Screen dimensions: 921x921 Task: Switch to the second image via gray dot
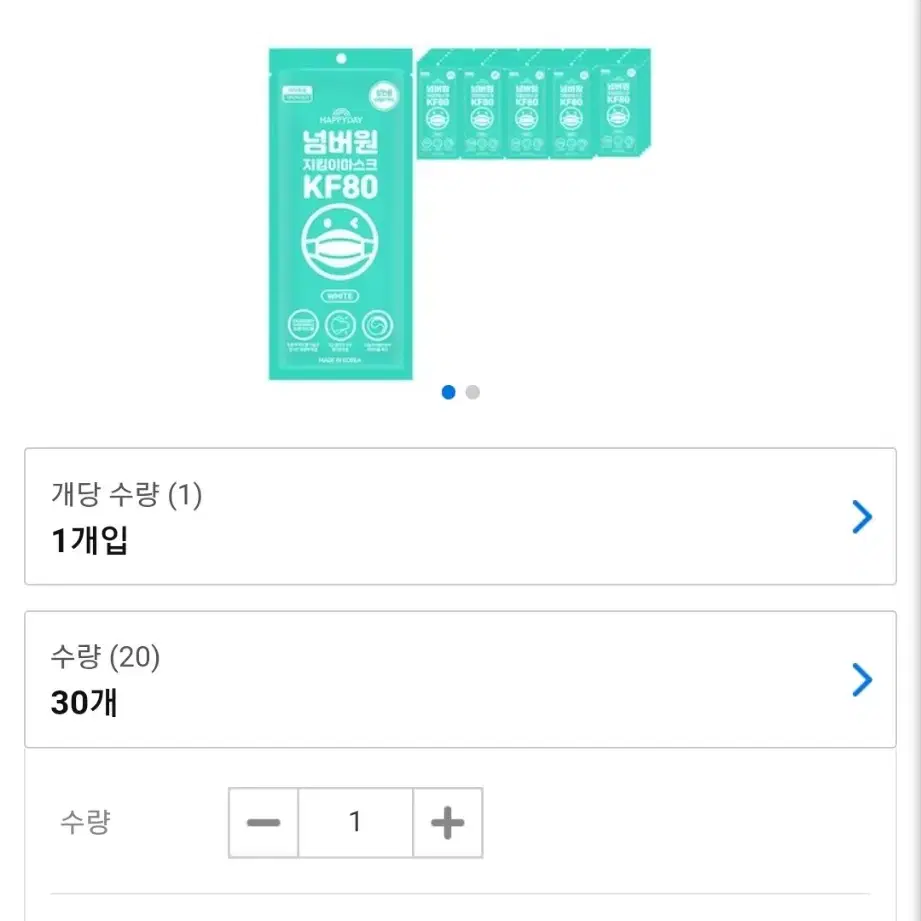coord(472,392)
